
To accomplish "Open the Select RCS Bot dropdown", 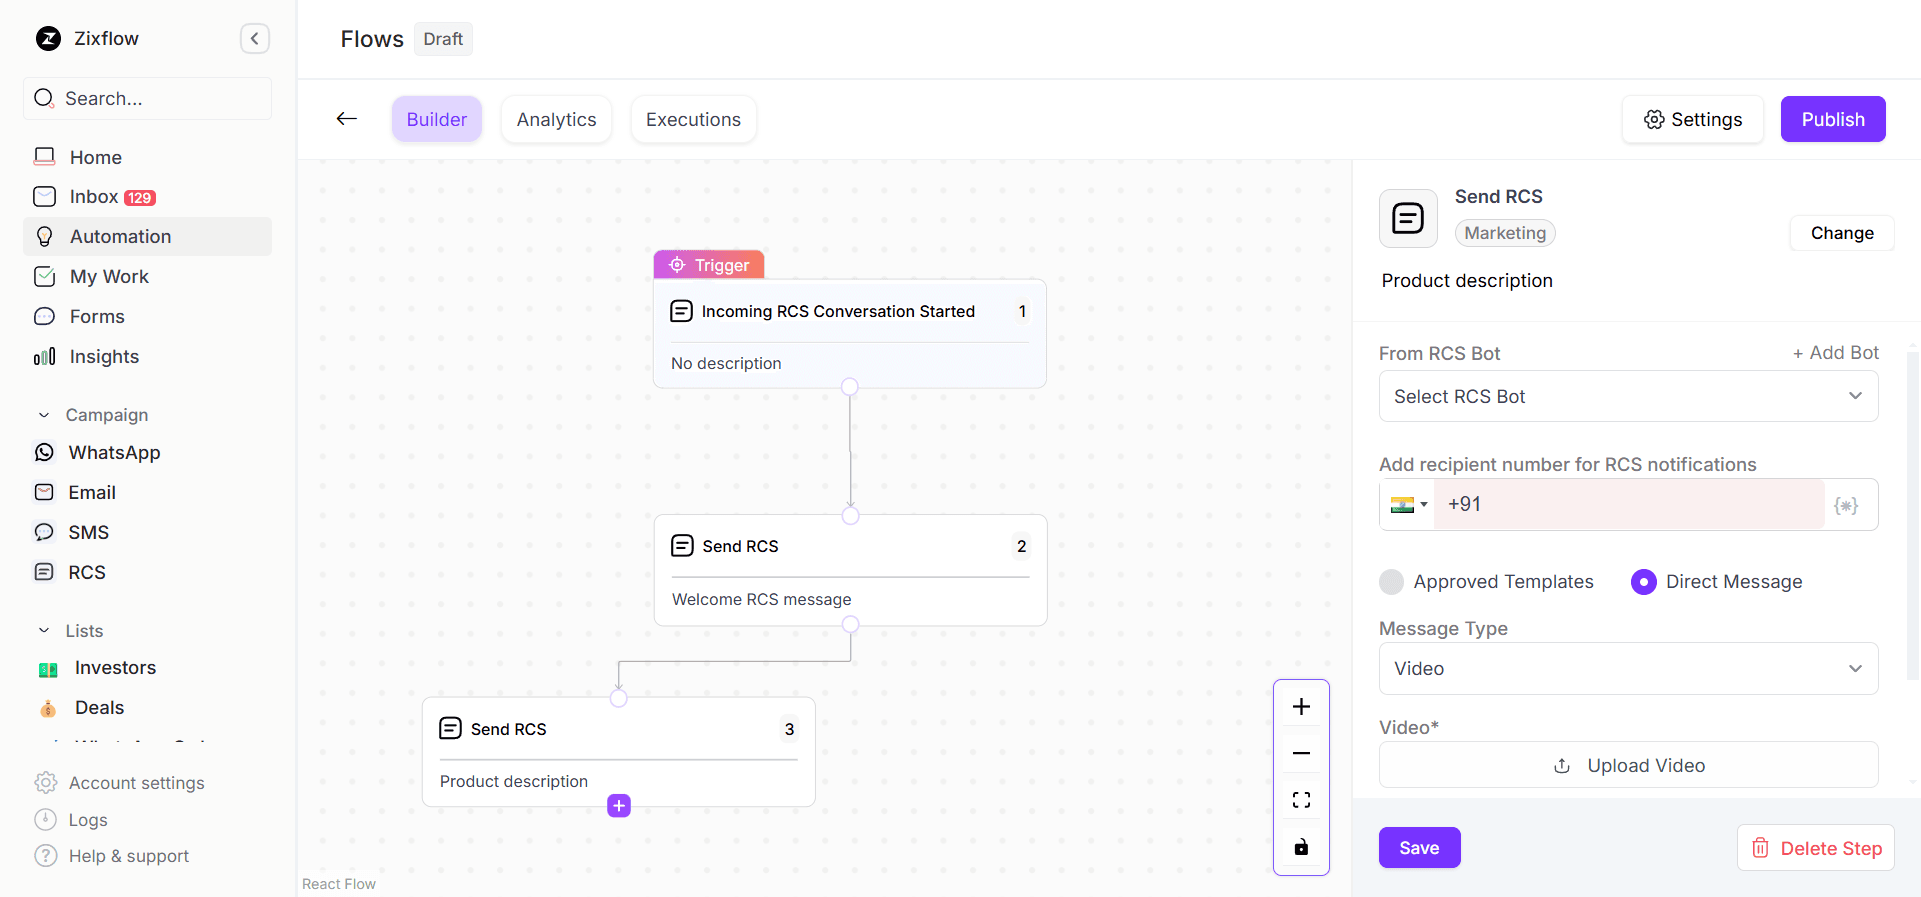I will (1628, 397).
